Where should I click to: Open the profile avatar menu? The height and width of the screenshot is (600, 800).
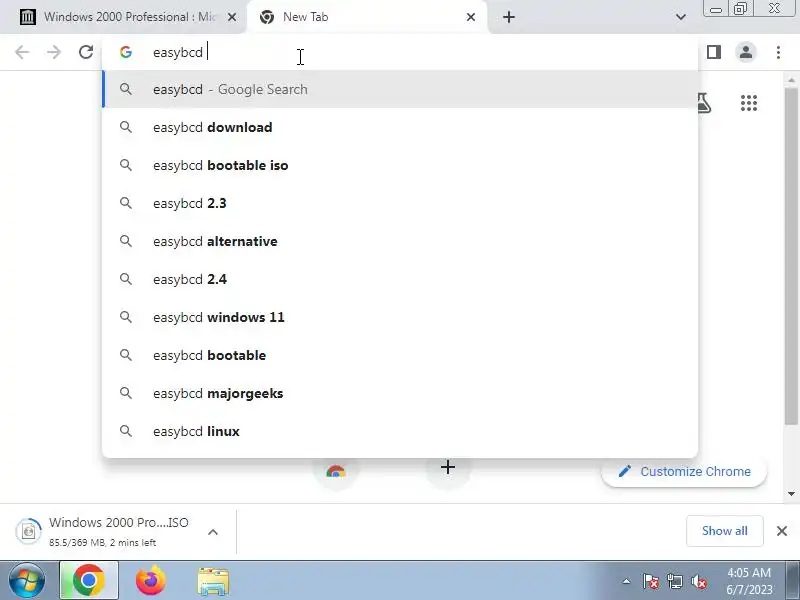pyautogui.click(x=746, y=52)
